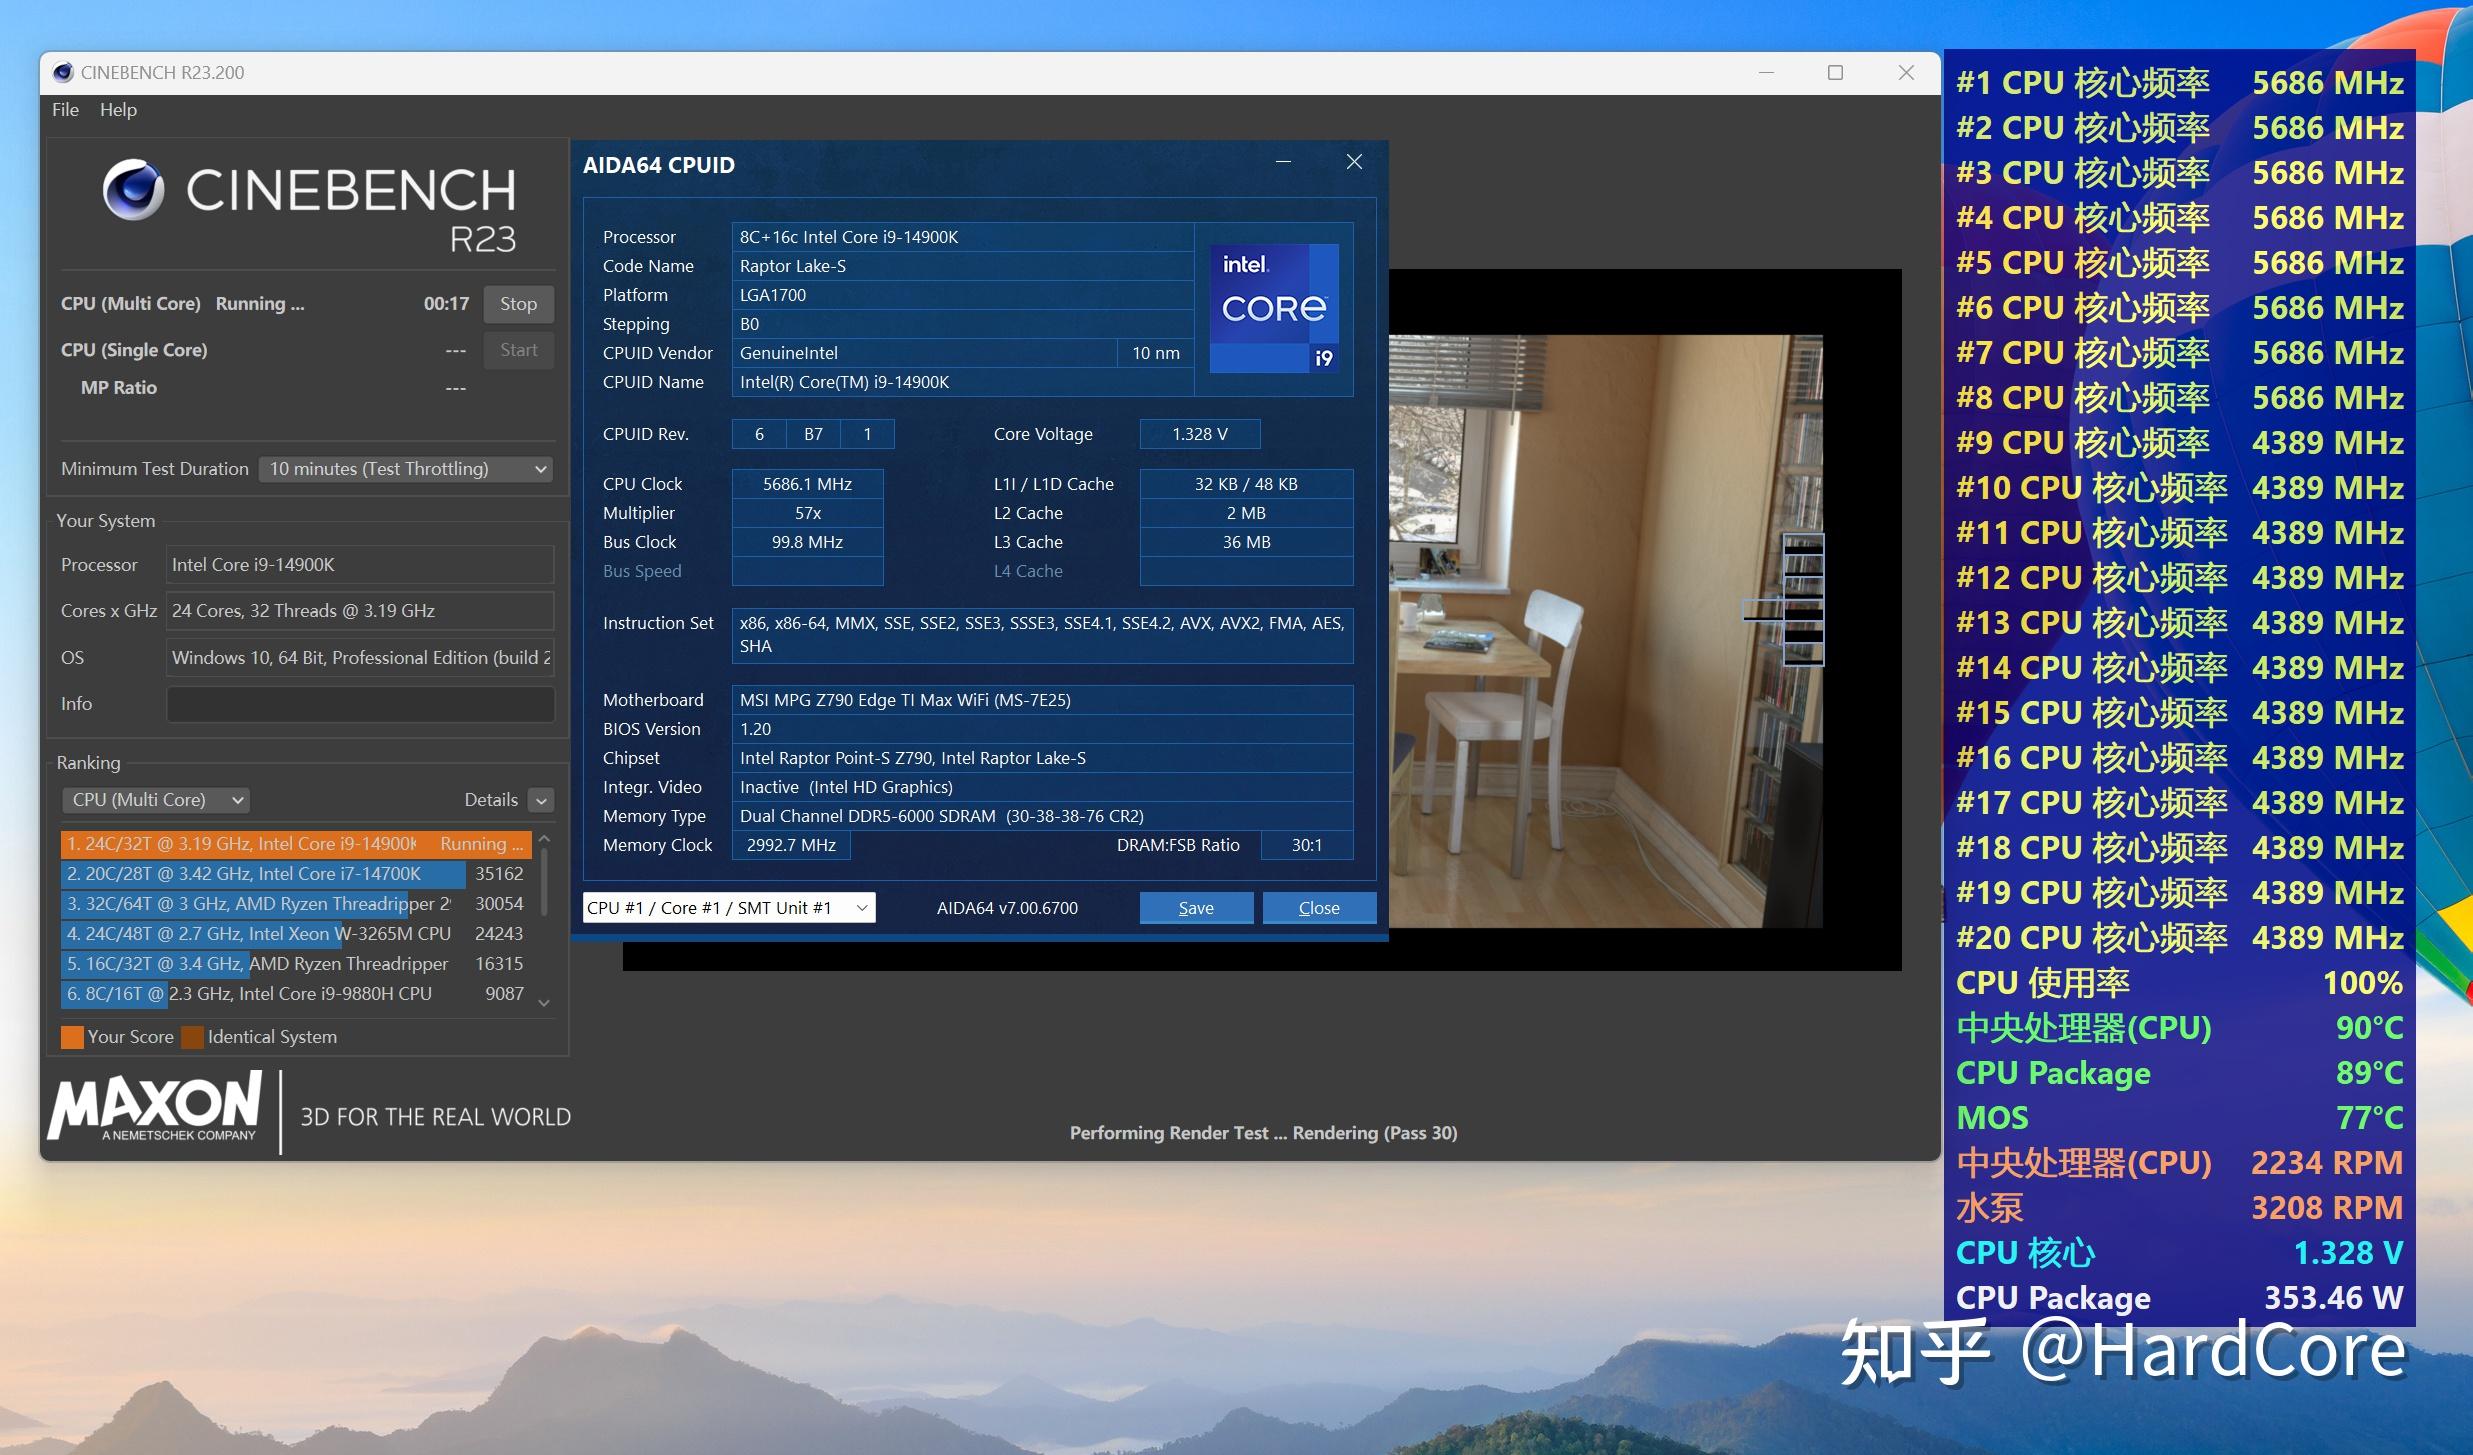Screen dimensions: 2473x1455
Task: Click the 水泵 3208 RPM overlay row
Action: [x=2180, y=1207]
